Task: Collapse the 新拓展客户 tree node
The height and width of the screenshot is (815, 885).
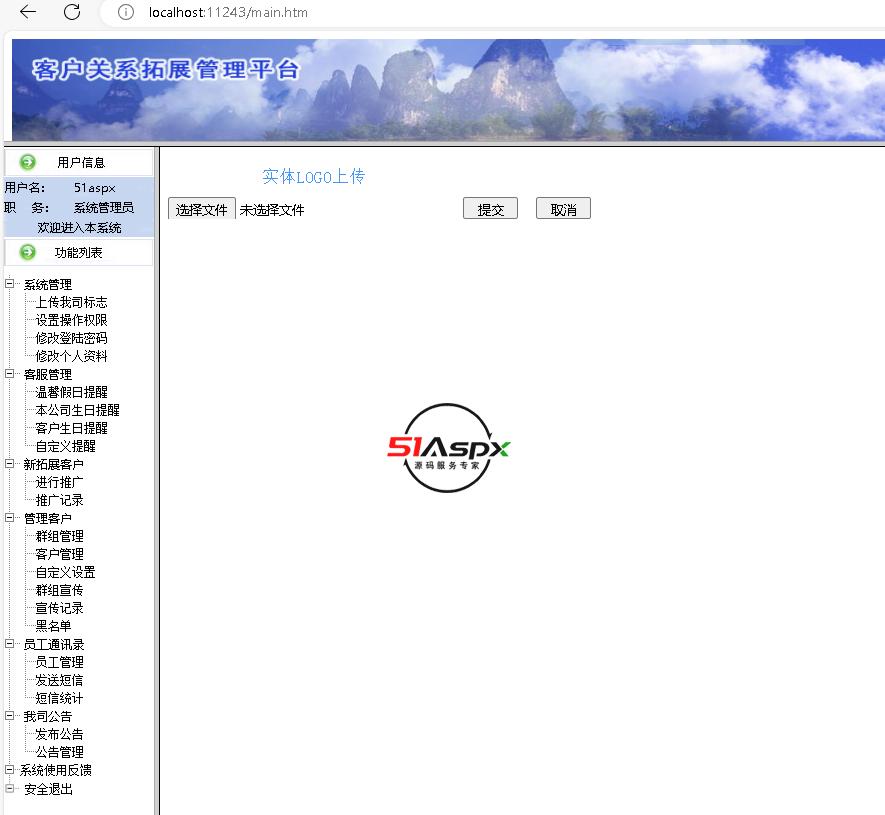Action: point(10,463)
